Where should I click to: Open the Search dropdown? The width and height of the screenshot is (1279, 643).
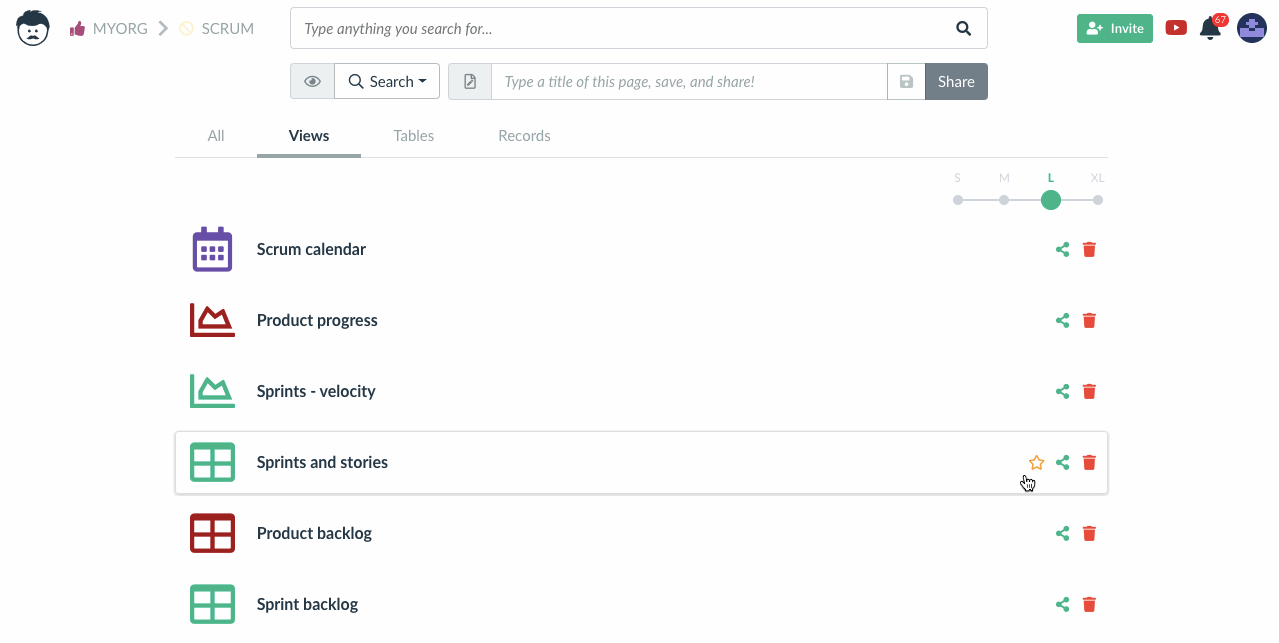pos(387,82)
